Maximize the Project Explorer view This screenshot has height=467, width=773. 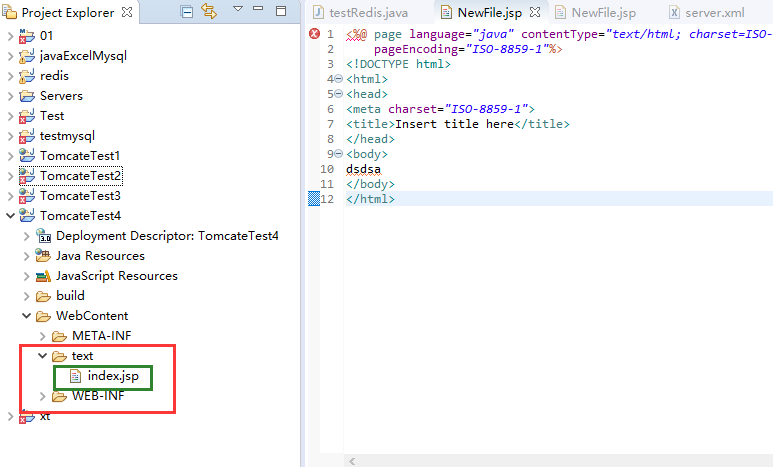[x=281, y=11]
